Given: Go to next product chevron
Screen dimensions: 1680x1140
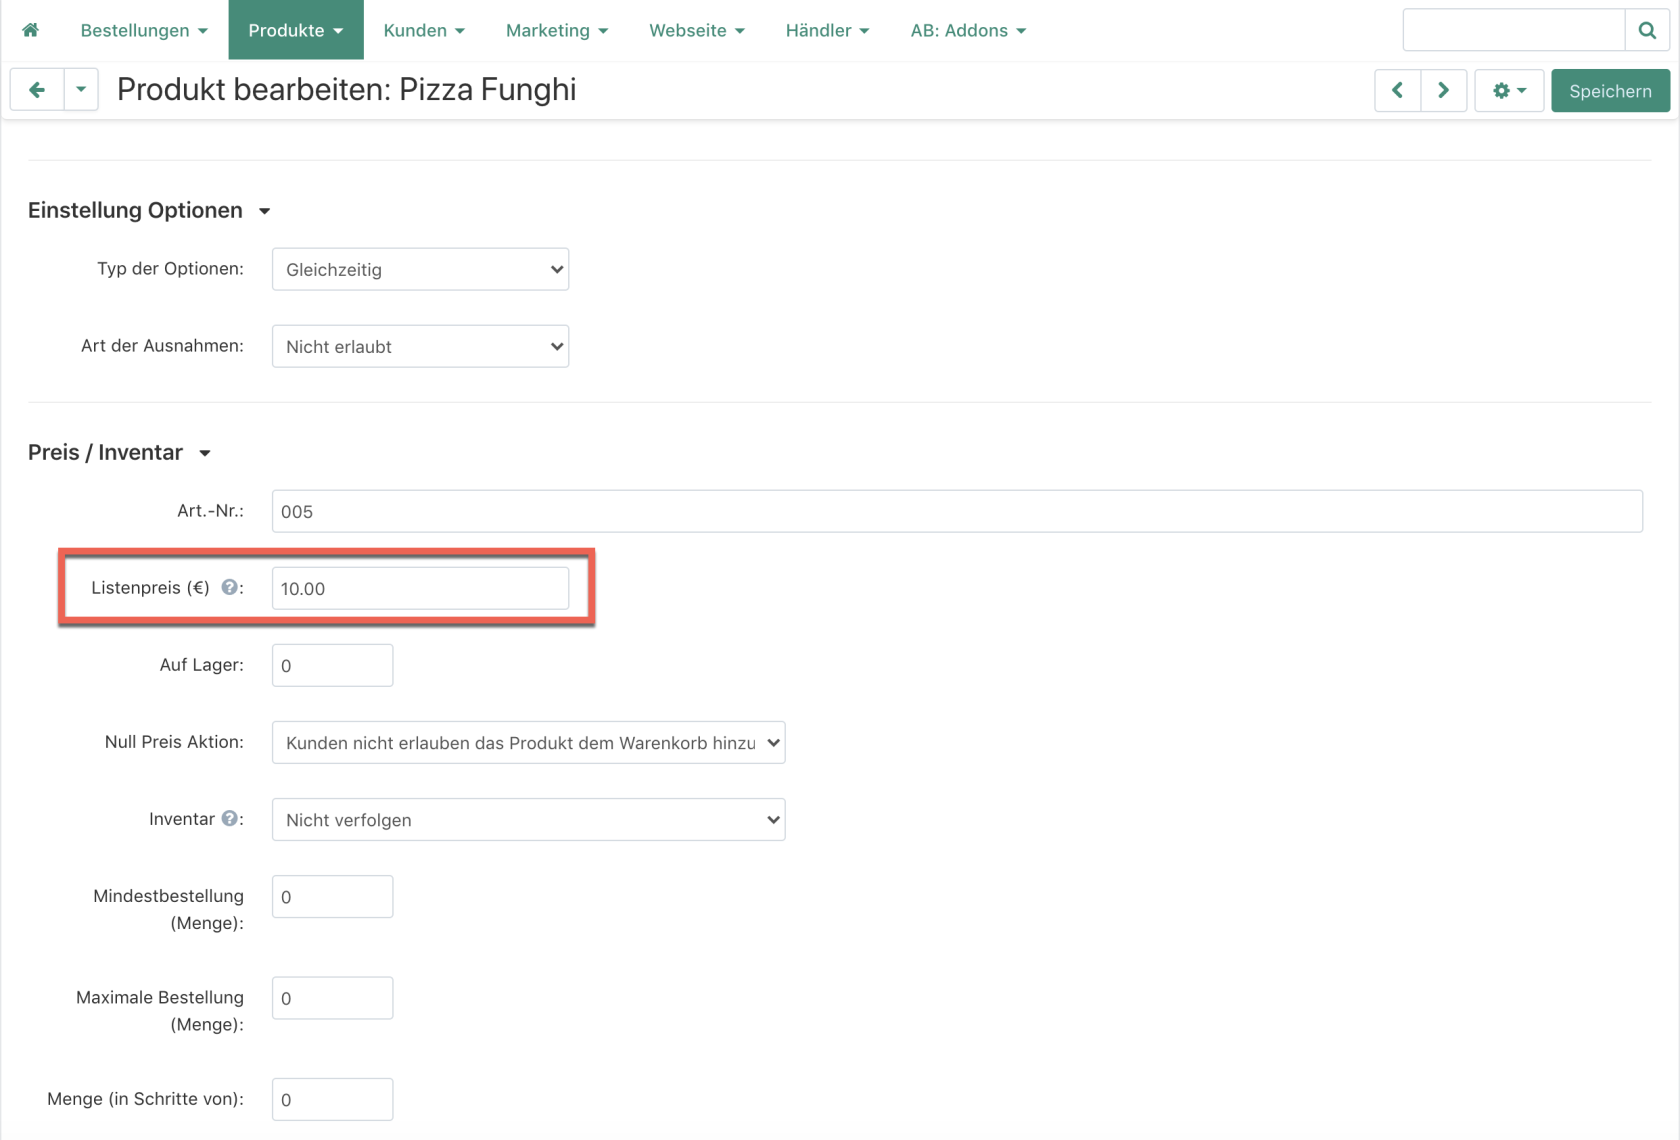Looking at the screenshot, I should (x=1444, y=91).
